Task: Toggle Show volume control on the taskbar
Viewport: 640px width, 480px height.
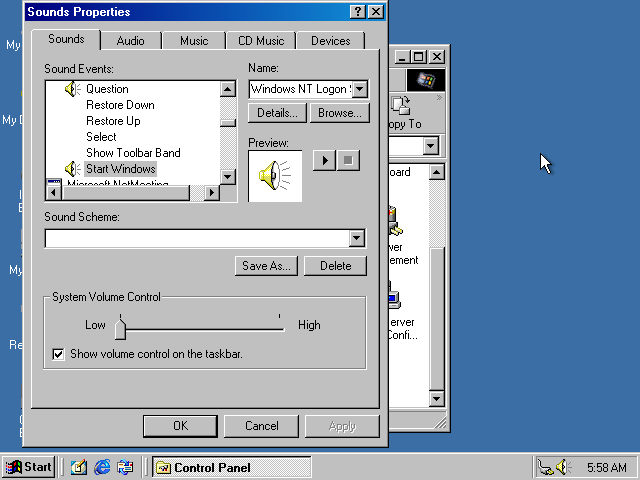Action: click(58, 354)
